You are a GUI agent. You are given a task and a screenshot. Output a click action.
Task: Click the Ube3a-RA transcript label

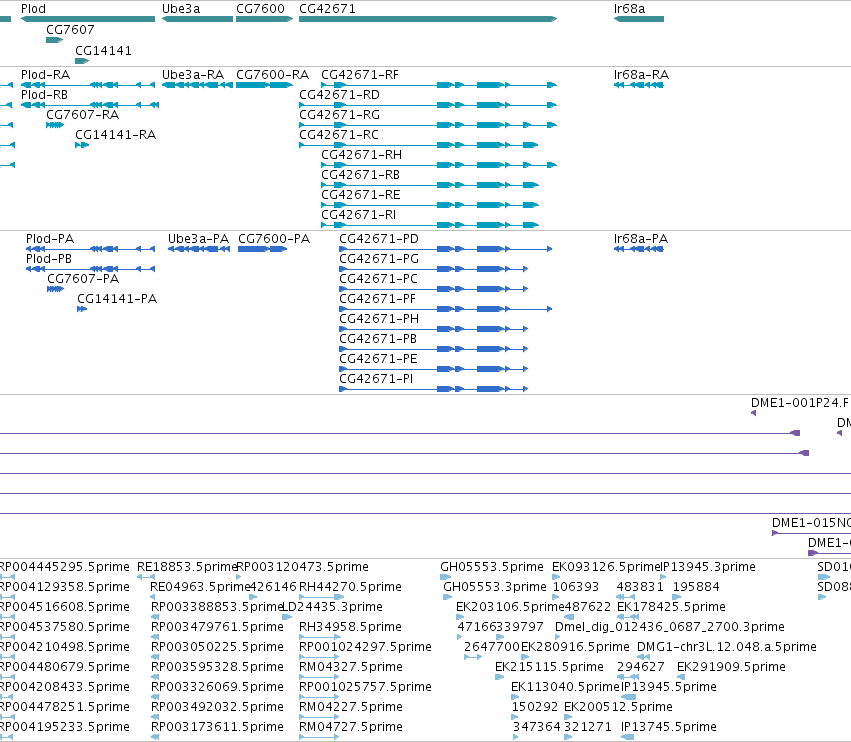pos(193,74)
